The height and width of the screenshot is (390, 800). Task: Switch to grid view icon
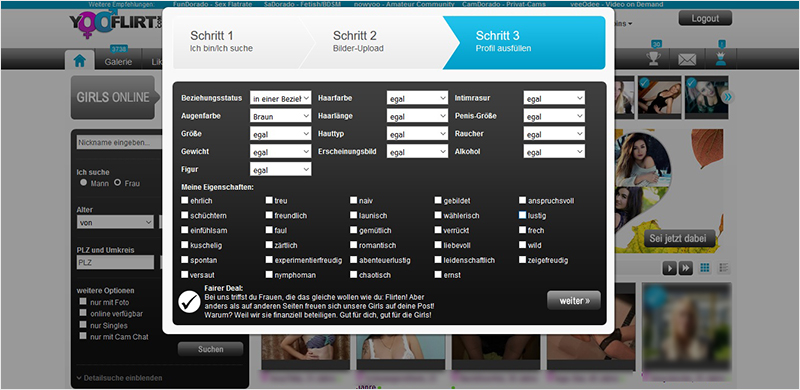[x=705, y=267]
